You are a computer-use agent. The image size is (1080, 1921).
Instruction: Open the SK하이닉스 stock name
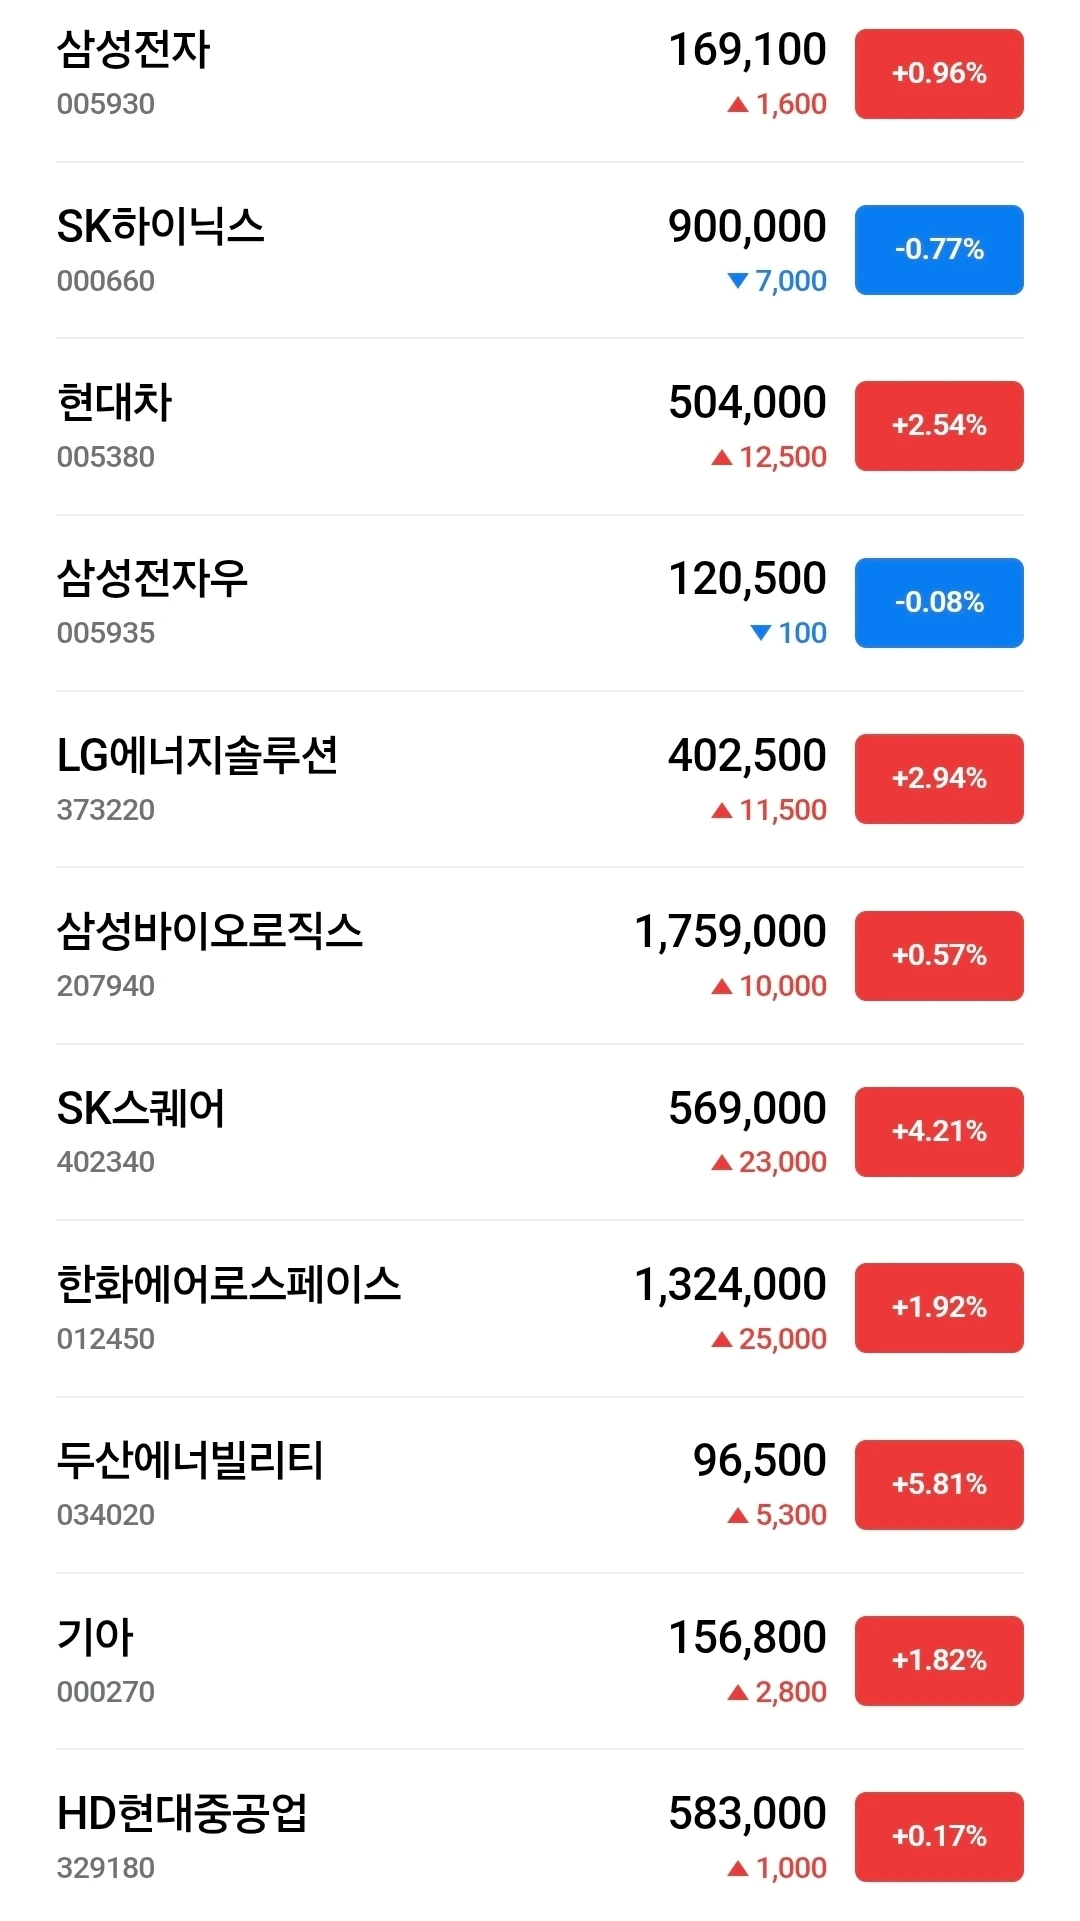click(x=160, y=226)
